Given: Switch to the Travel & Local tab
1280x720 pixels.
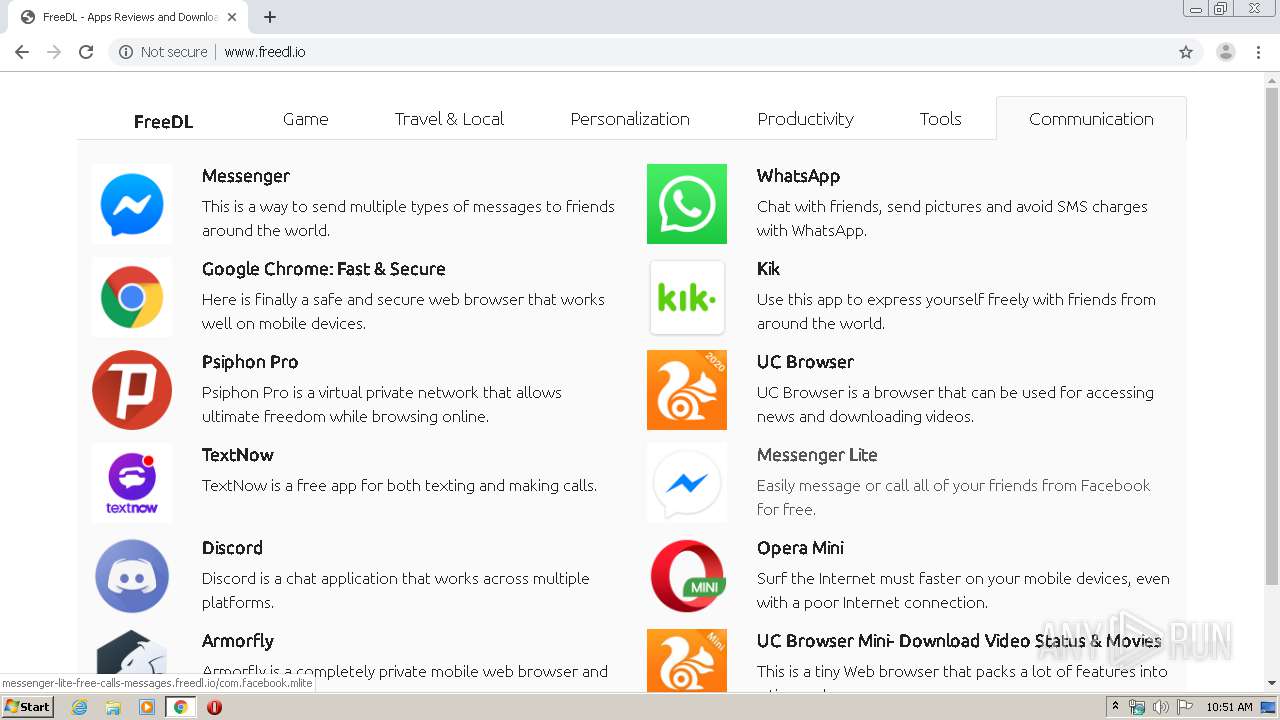Looking at the screenshot, I should coord(449,119).
